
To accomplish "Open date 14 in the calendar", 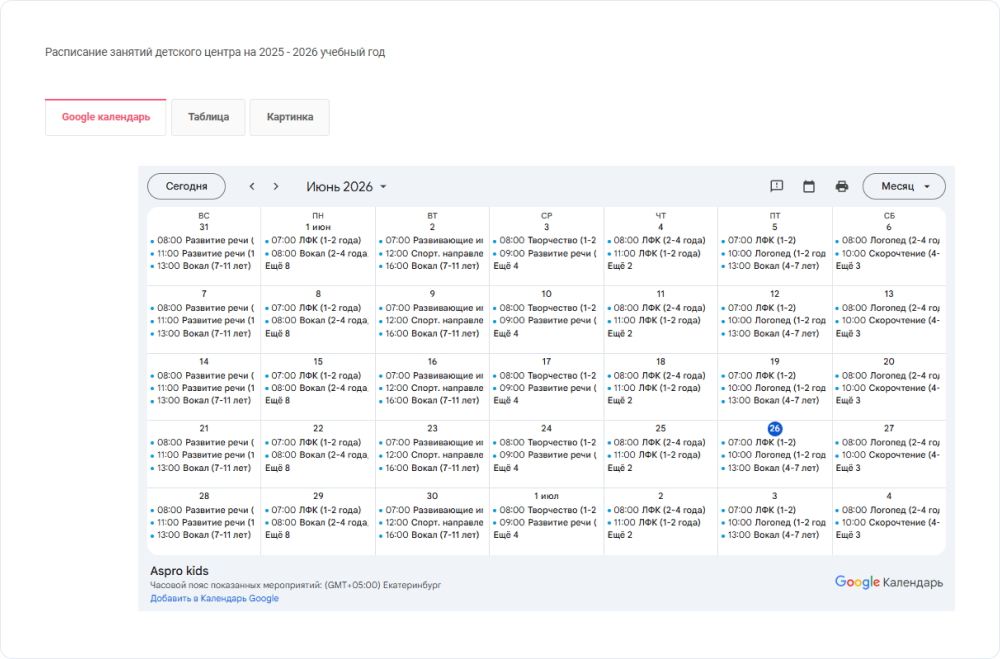I will click(203, 361).
